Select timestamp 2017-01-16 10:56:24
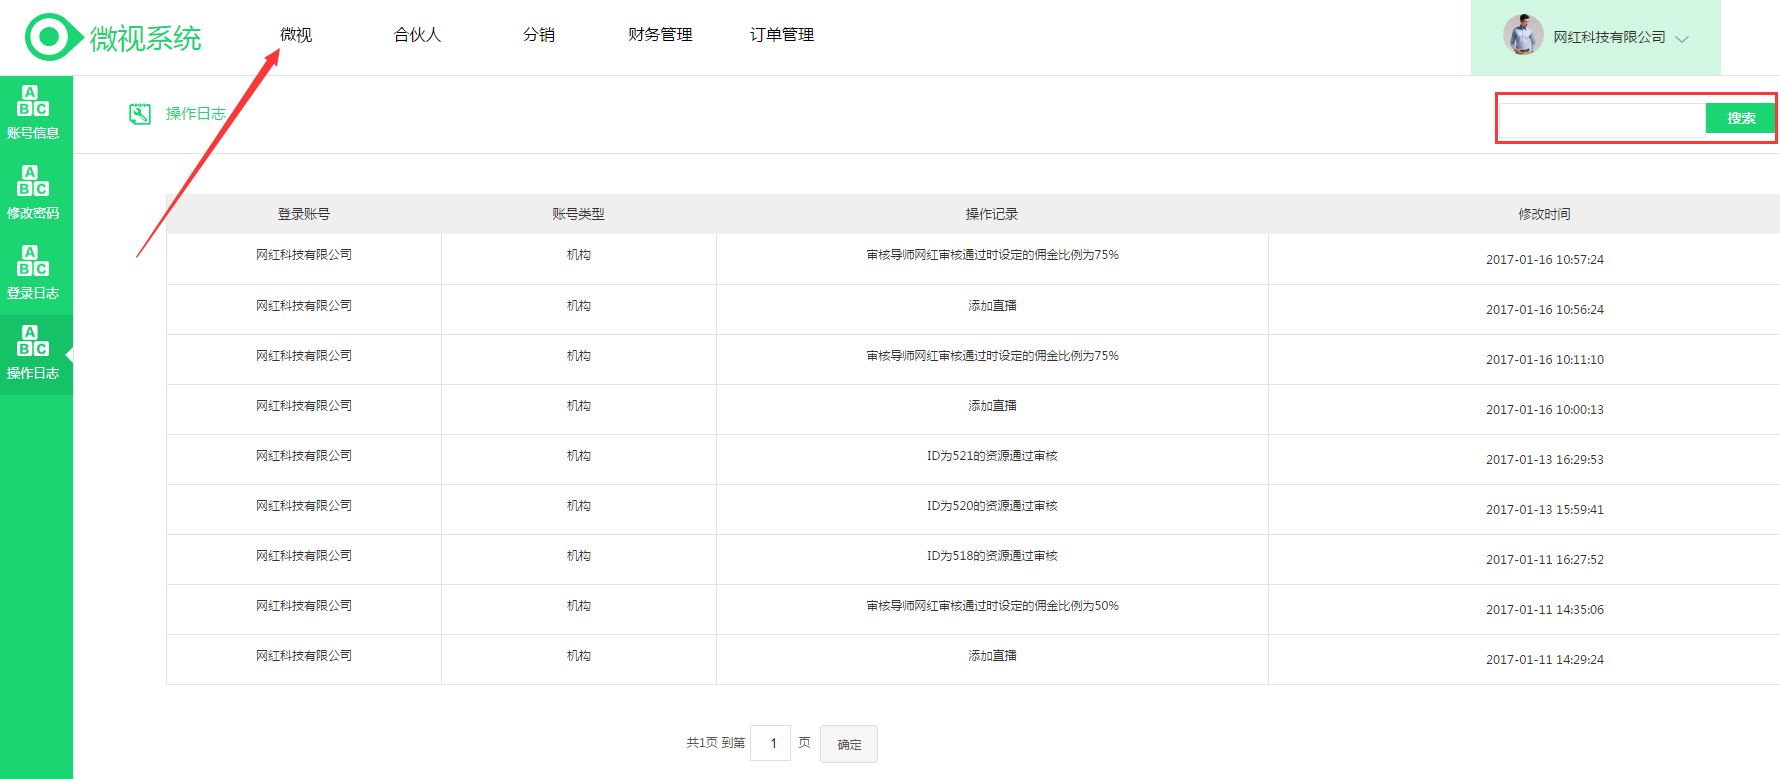The width and height of the screenshot is (1780, 779). [x=1544, y=309]
